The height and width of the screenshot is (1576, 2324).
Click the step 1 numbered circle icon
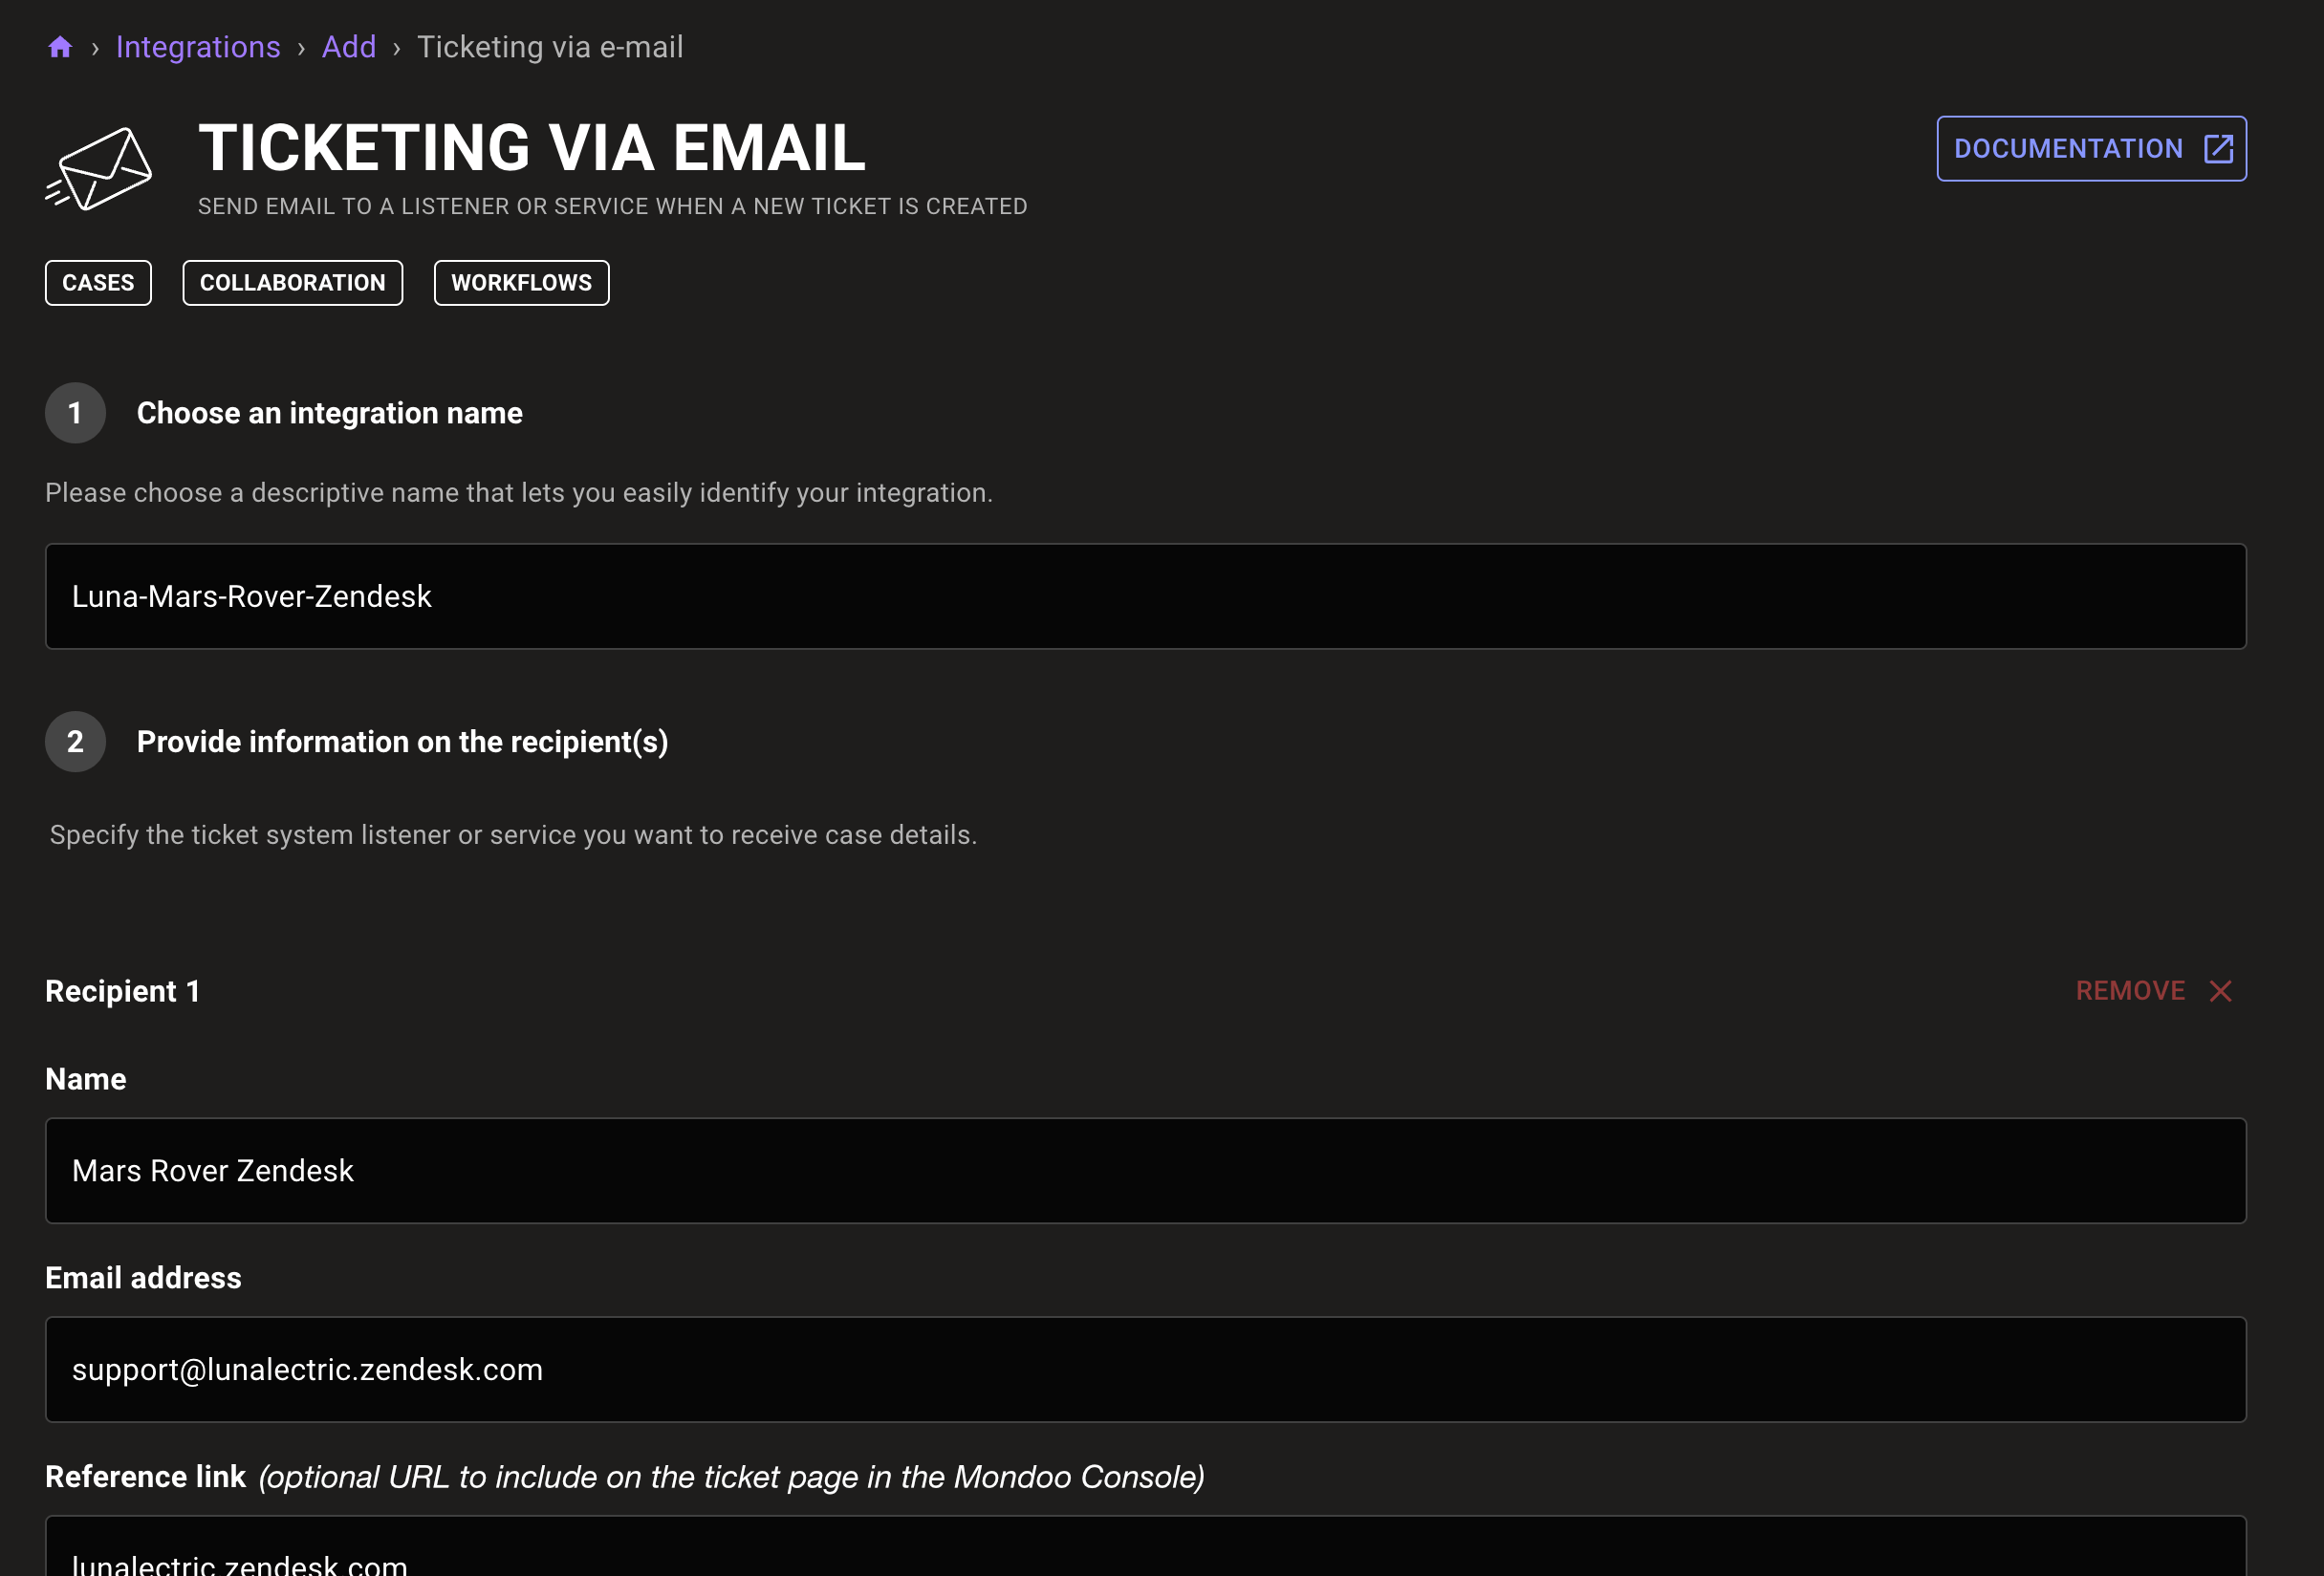pos(76,412)
